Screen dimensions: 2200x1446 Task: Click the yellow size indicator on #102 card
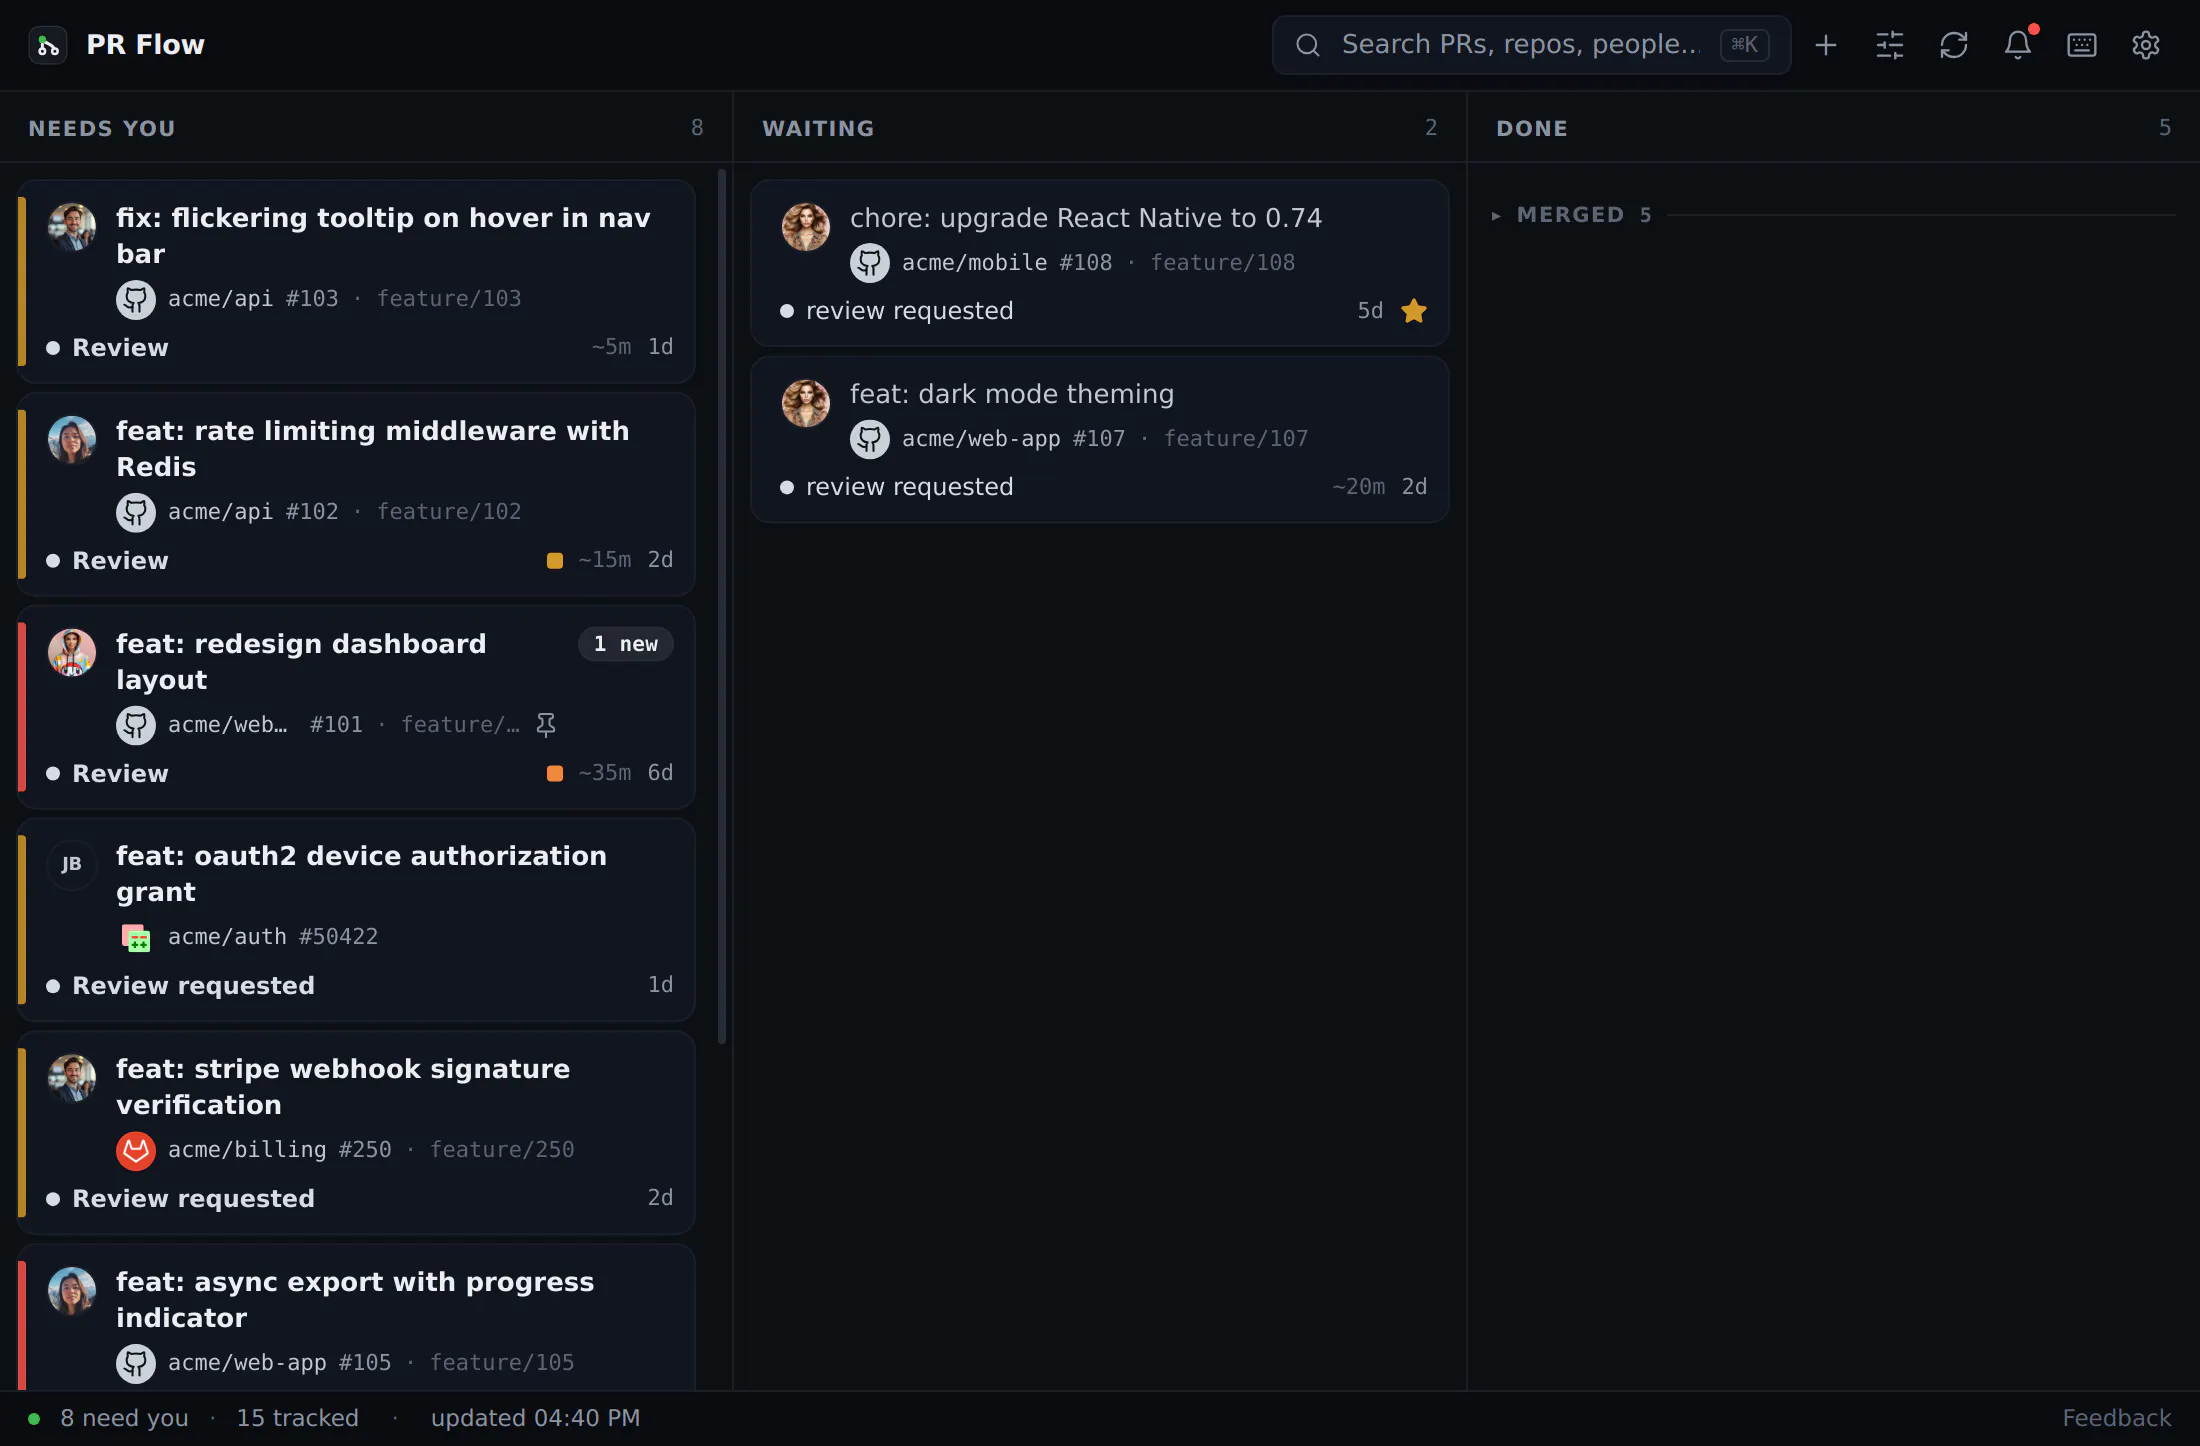pyautogui.click(x=555, y=561)
